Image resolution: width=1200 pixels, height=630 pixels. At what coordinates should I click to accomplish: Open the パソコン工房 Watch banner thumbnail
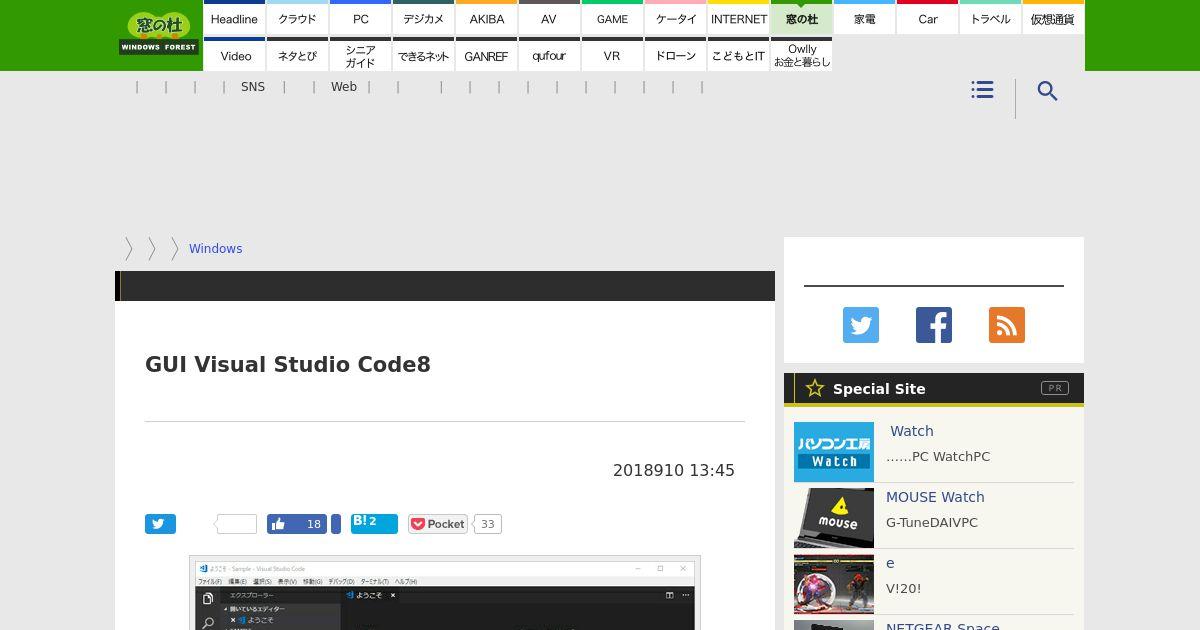[x=834, y=452]
